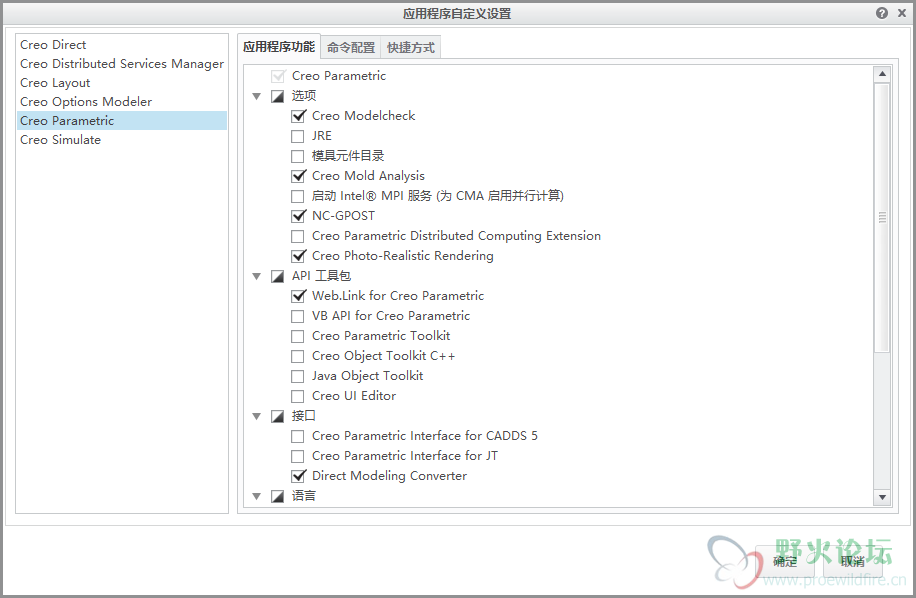Uncheck Direct Modeling Converter

pos(298,476)
